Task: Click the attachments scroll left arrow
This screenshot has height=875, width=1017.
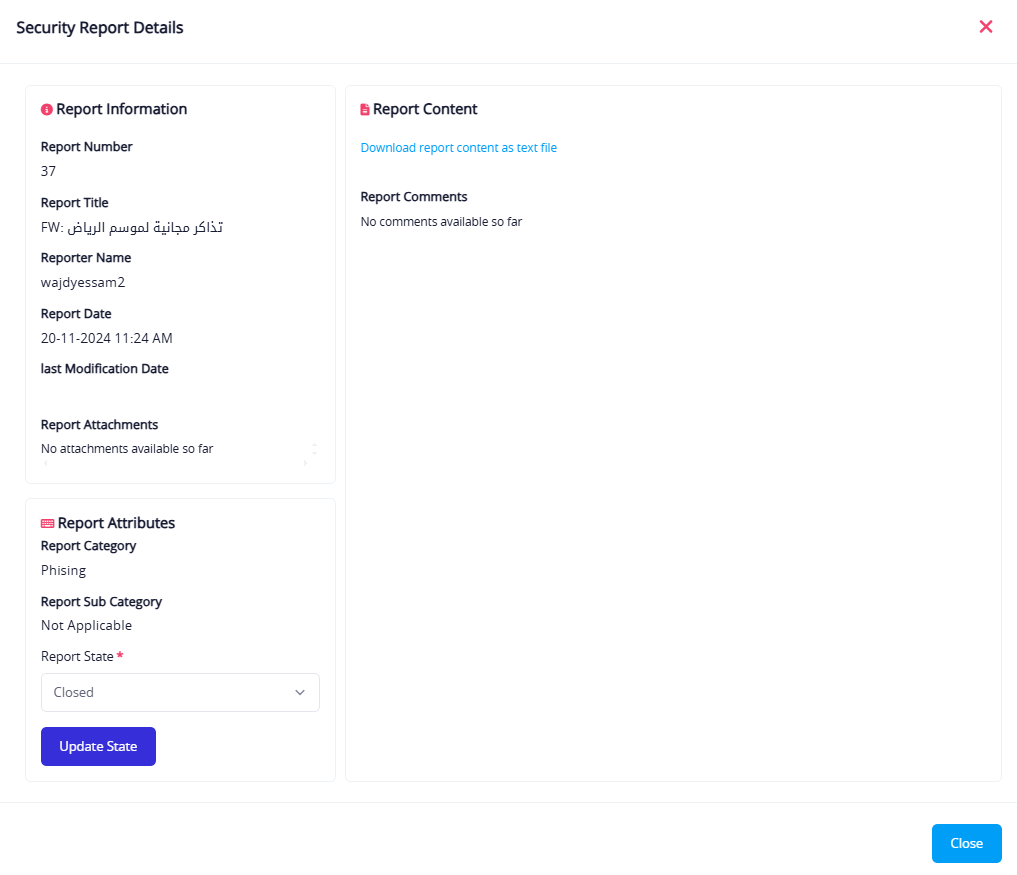Action: [x=45, y=464]
